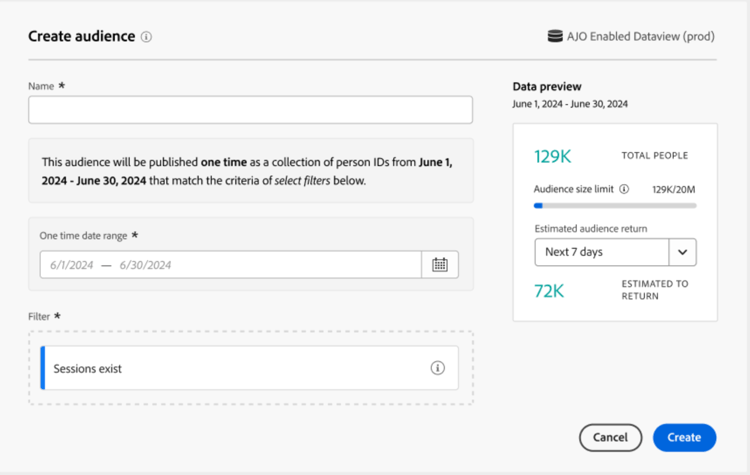Click the info icon beside Create audience title
This screenshot has width=750, height=475.
(x=146, y=37)
